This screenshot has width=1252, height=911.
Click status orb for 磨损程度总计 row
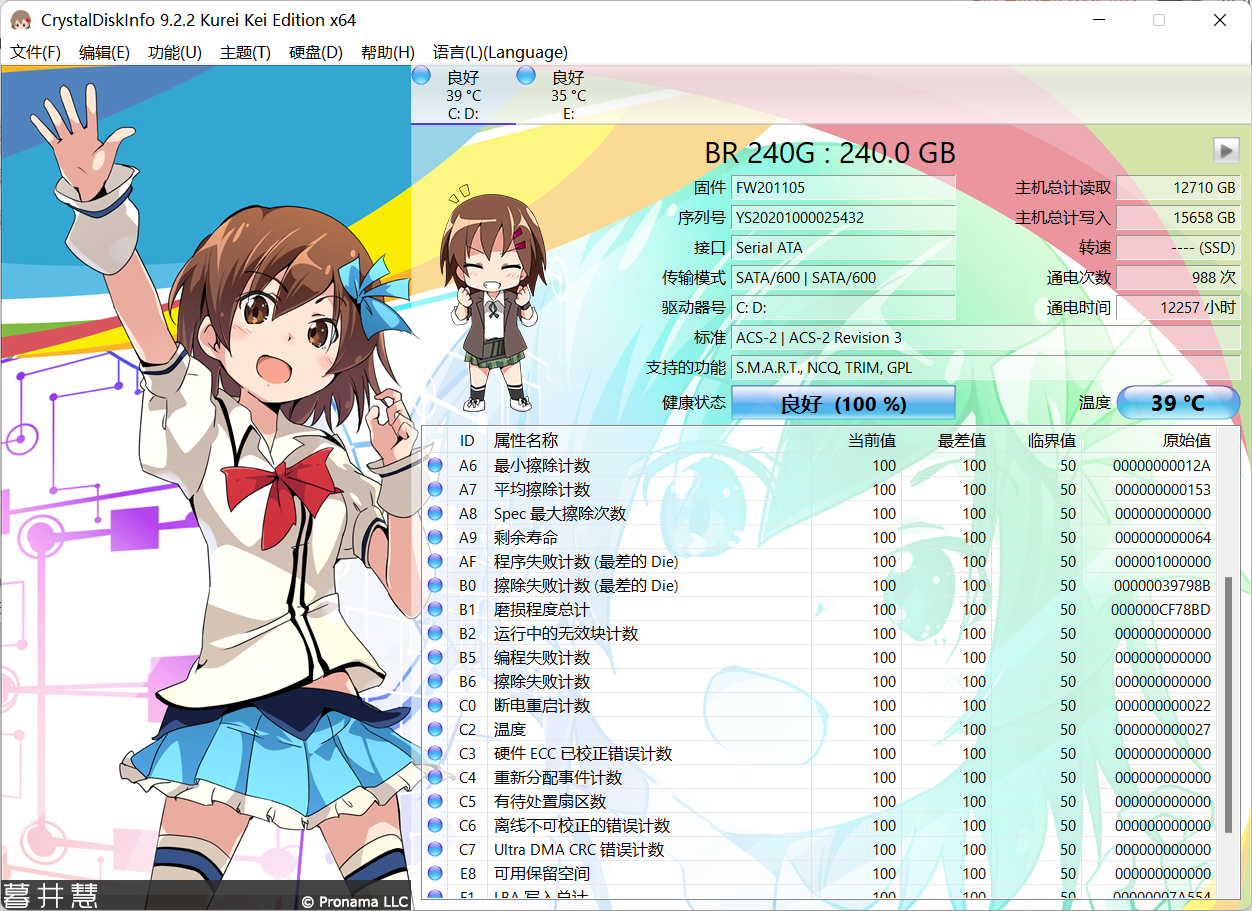tap(435, 609)
